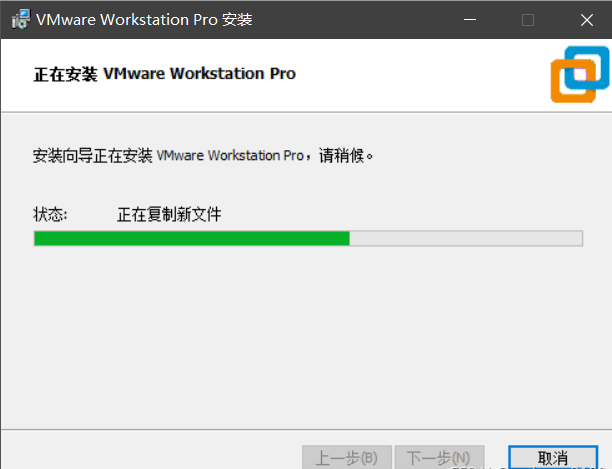
Task: Minimize the VMware installer window
Action: click(x=470, y=20)
